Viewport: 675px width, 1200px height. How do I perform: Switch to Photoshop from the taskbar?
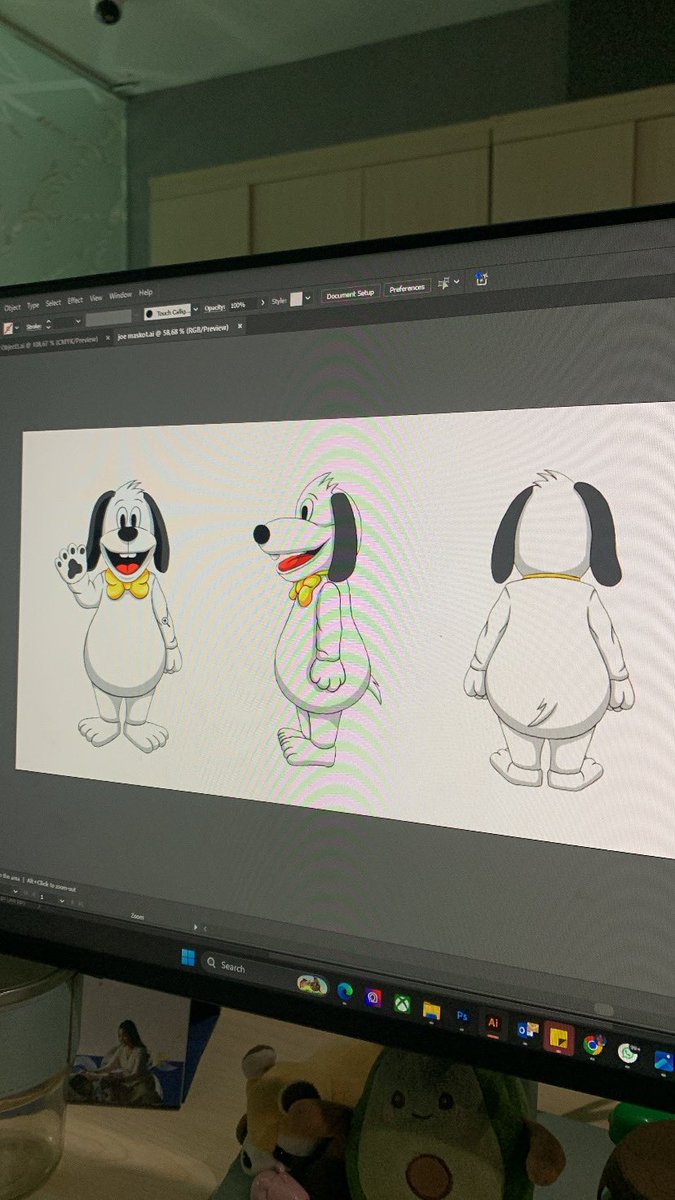[x=462, y=1015]
